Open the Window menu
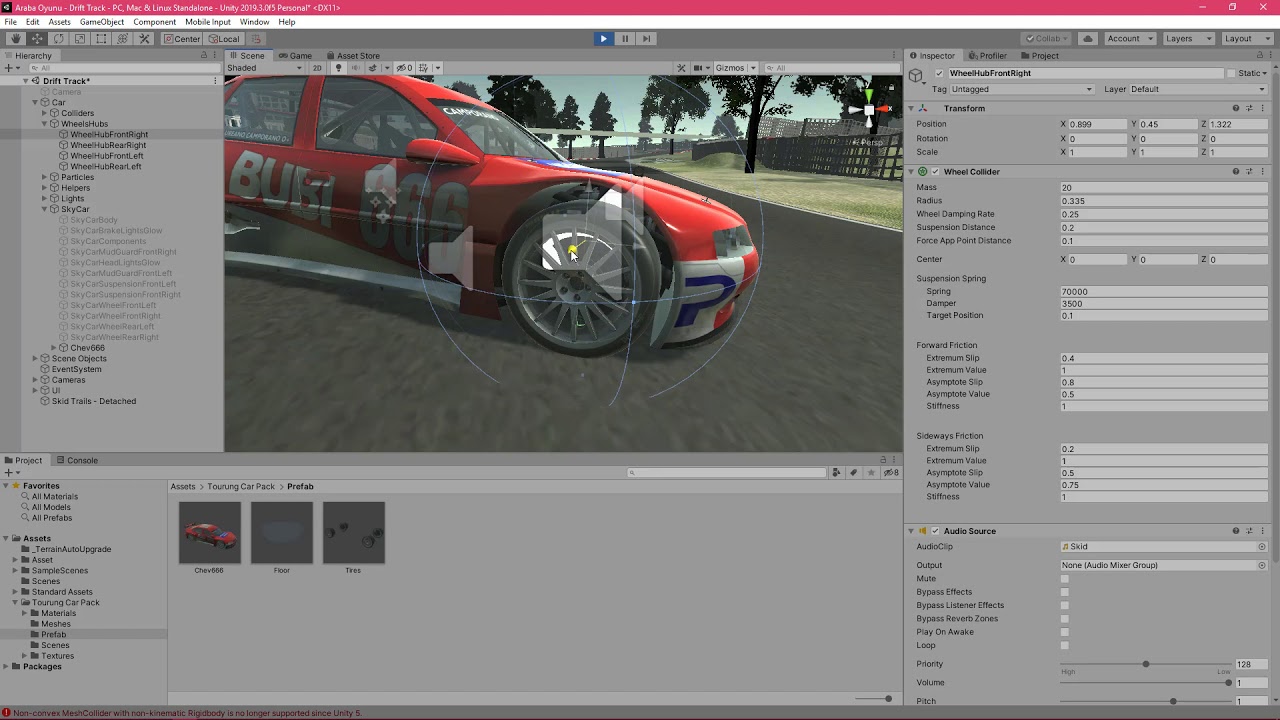This screenshot has height=720, width=1280. 254,22
